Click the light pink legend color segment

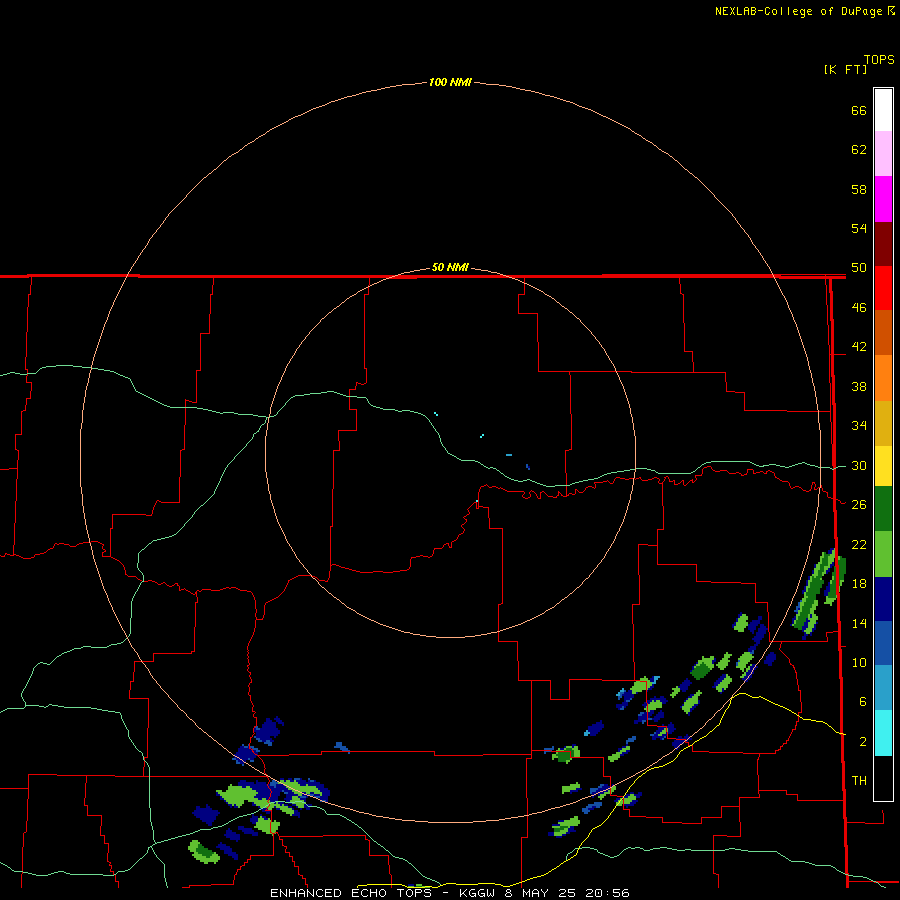pyautogui.click(x=883, y=153)
